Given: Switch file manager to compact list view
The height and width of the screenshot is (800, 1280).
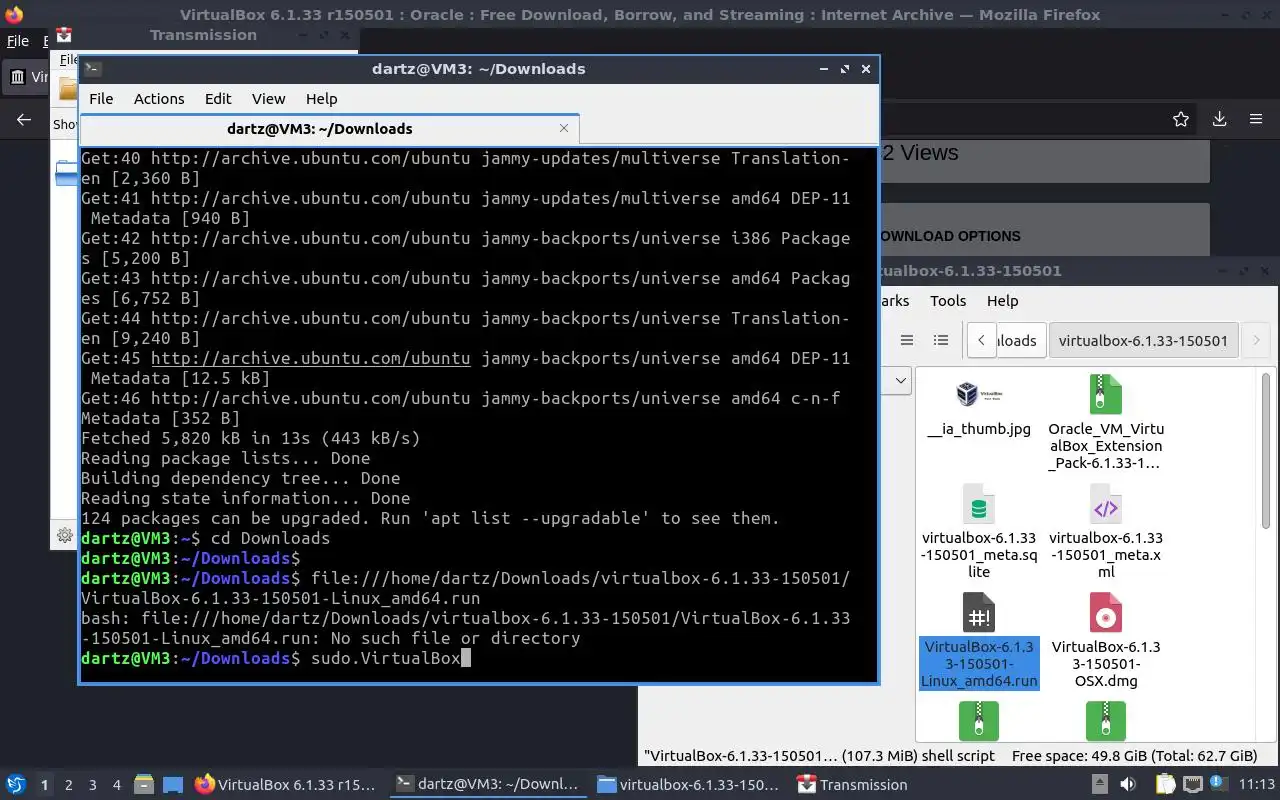Looking at the screenshot, I should [x=907, y=340].
